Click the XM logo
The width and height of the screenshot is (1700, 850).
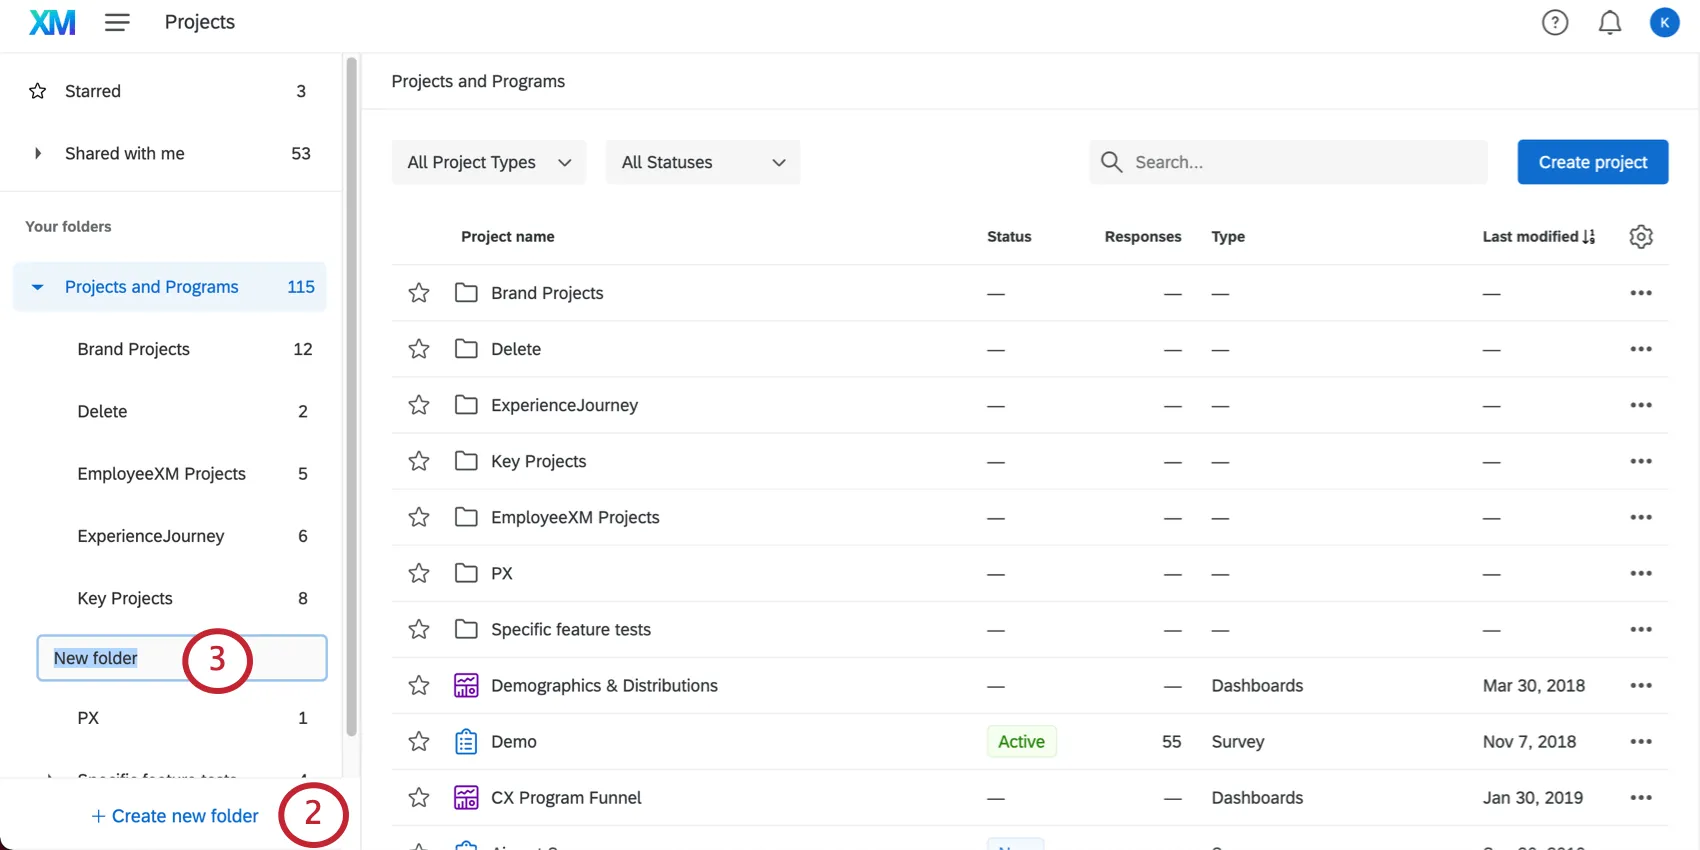52,22
